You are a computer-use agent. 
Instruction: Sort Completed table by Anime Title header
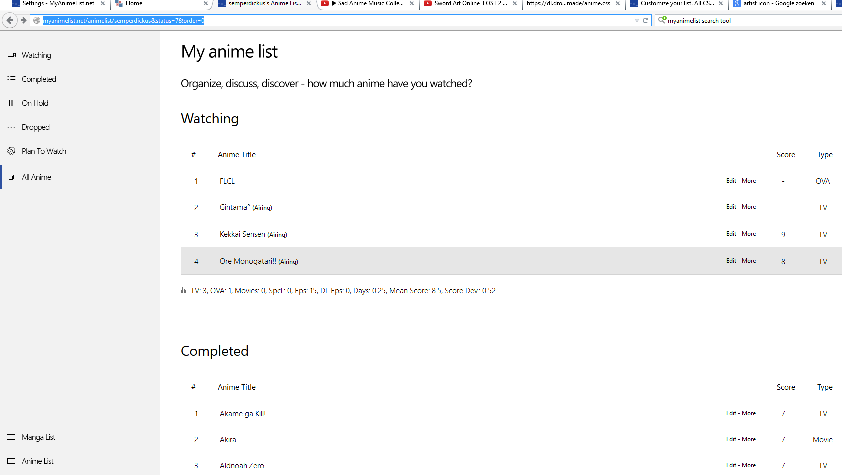tap(236, 387)
